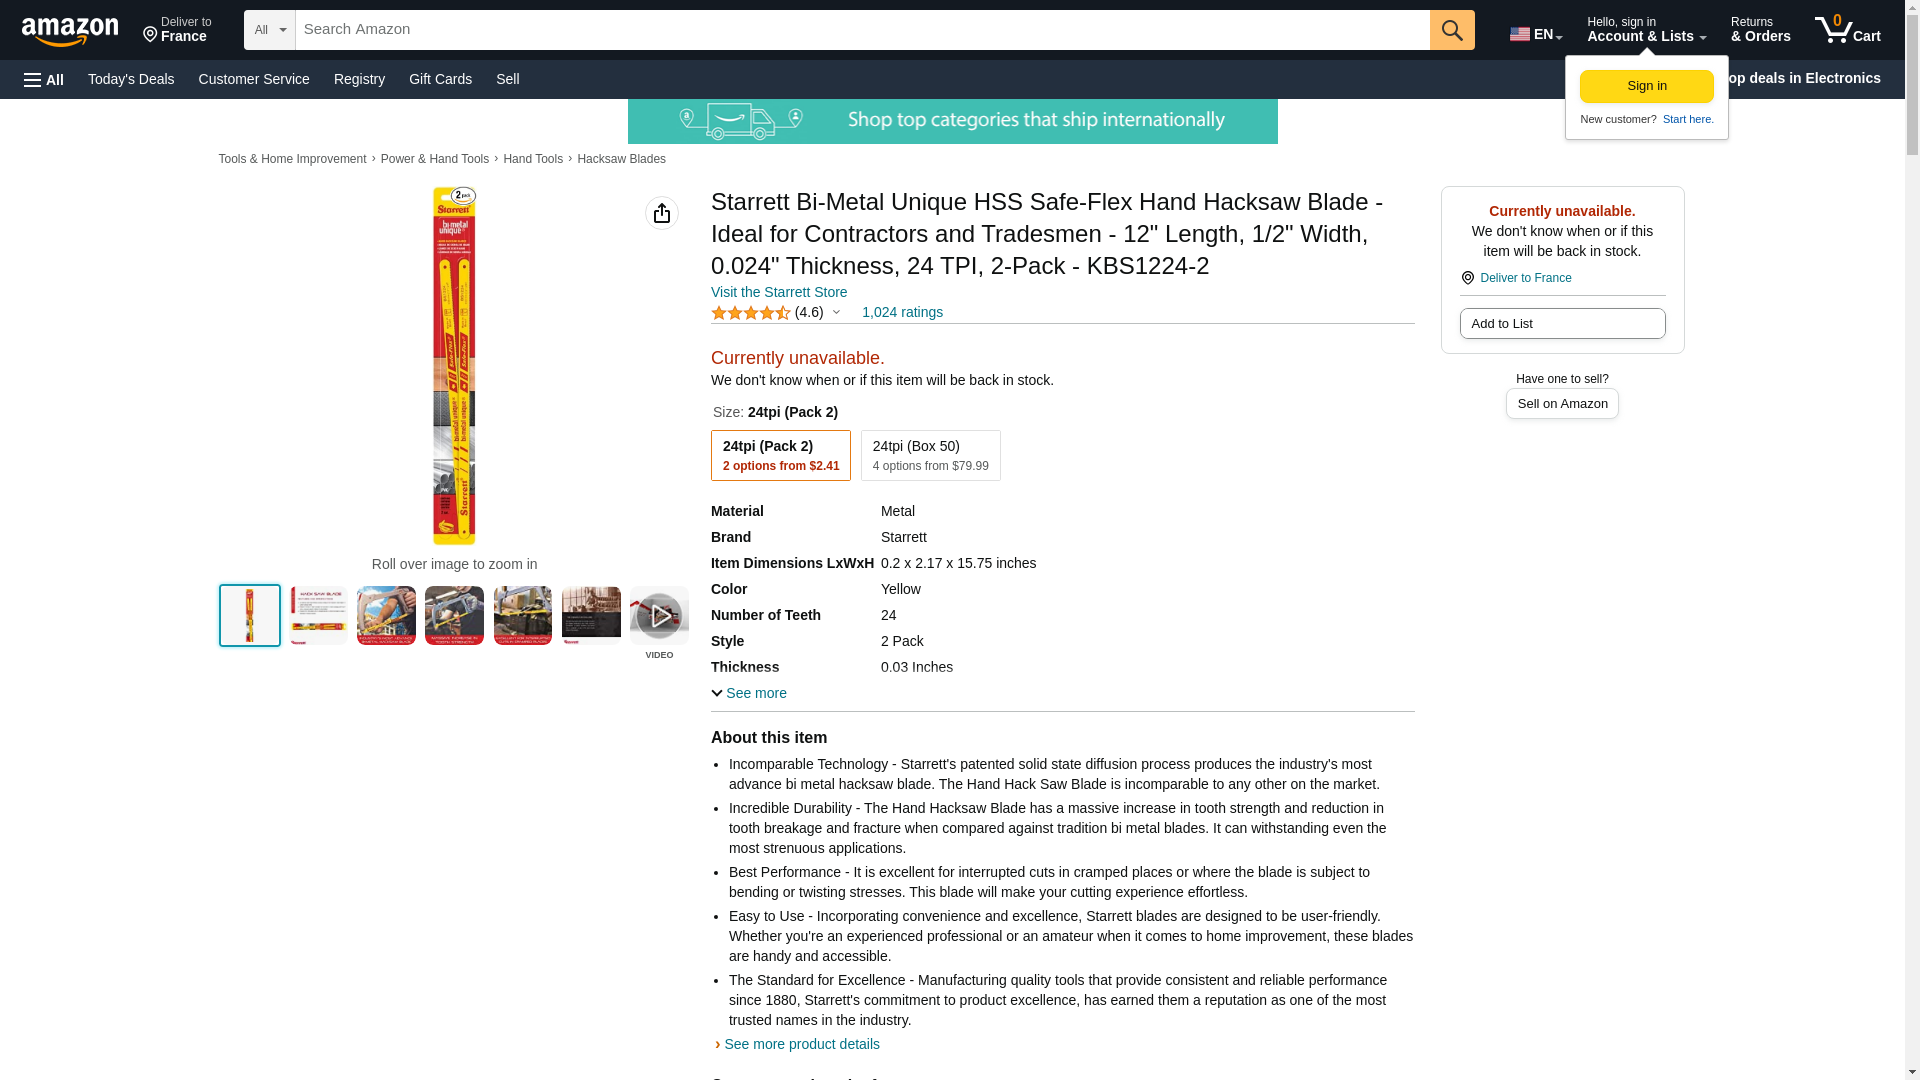Click the search magnifier button
Viewport: 1920px width, 1080px height.
click(1452, 30)
